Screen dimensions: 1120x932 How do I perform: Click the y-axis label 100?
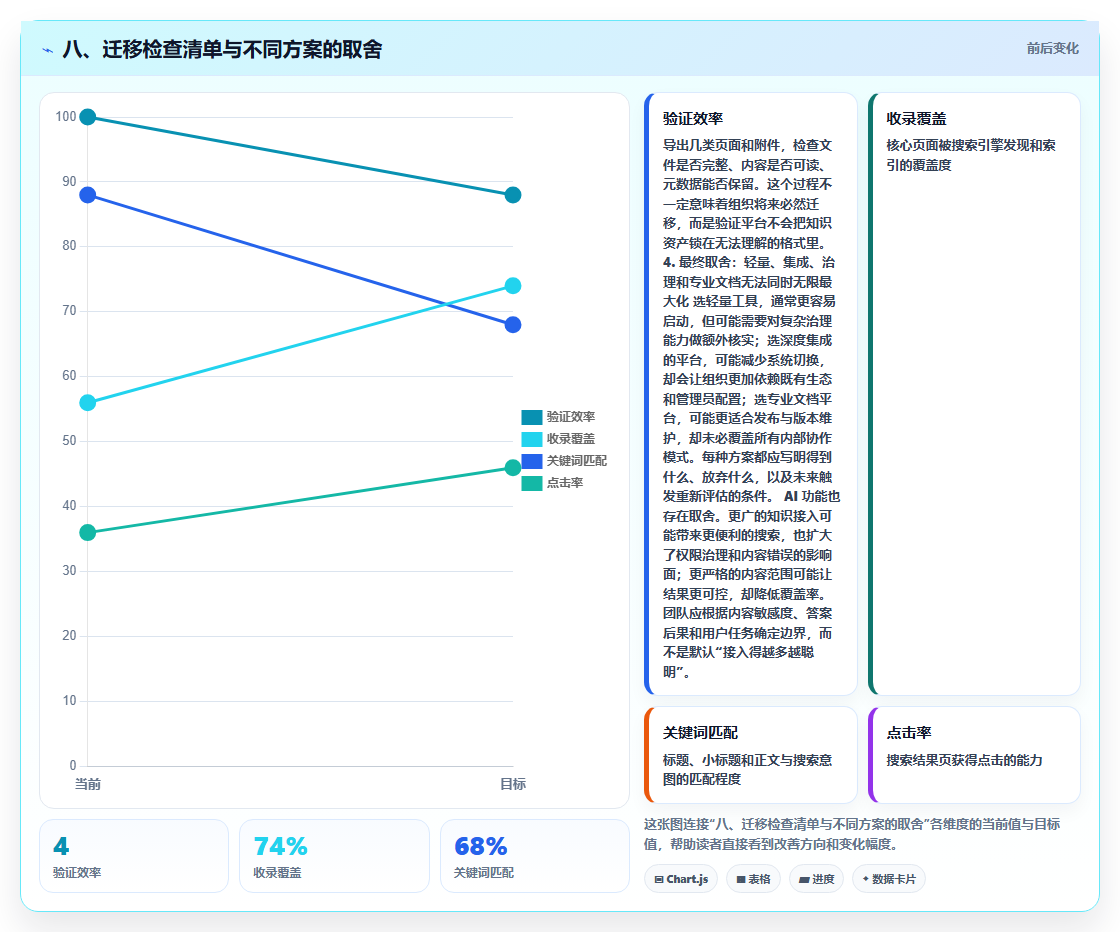(66, 116)
